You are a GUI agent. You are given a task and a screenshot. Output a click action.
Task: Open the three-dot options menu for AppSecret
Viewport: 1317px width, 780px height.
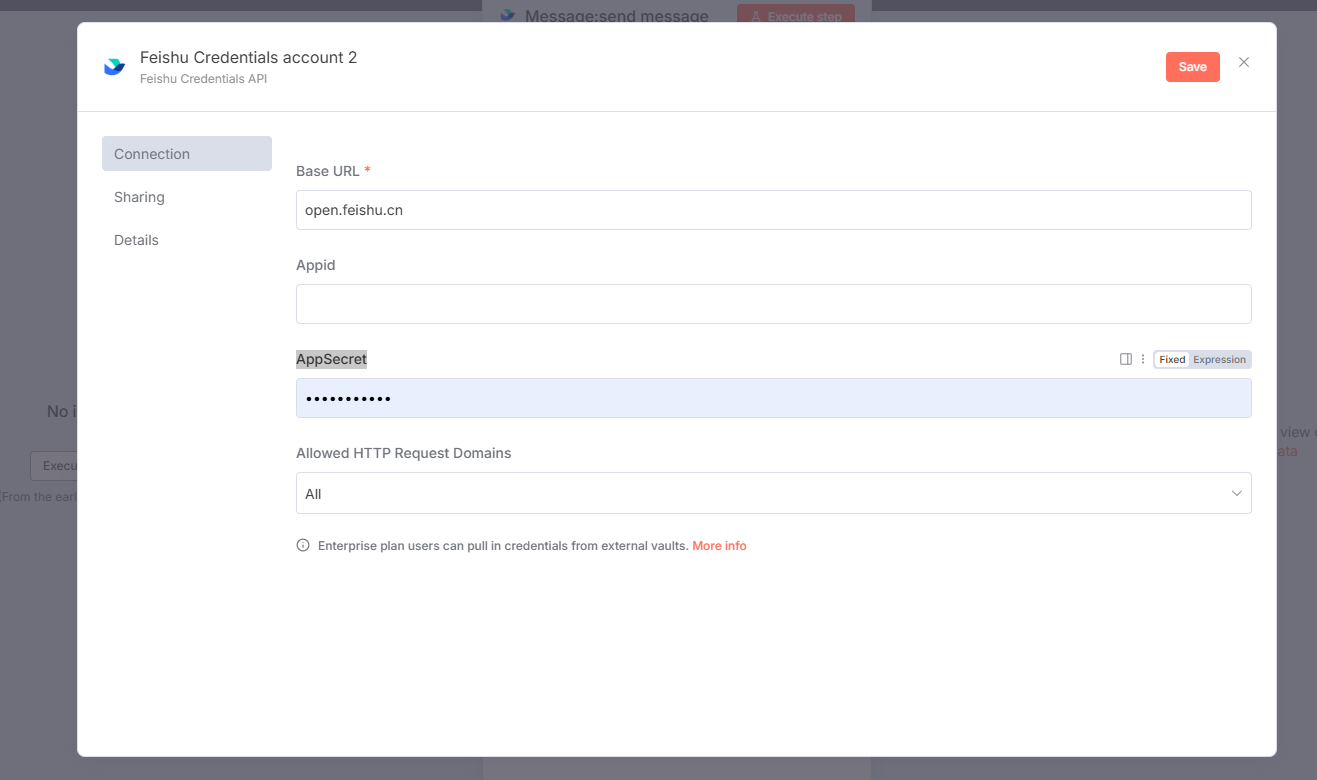click(x=1143, y=359)
